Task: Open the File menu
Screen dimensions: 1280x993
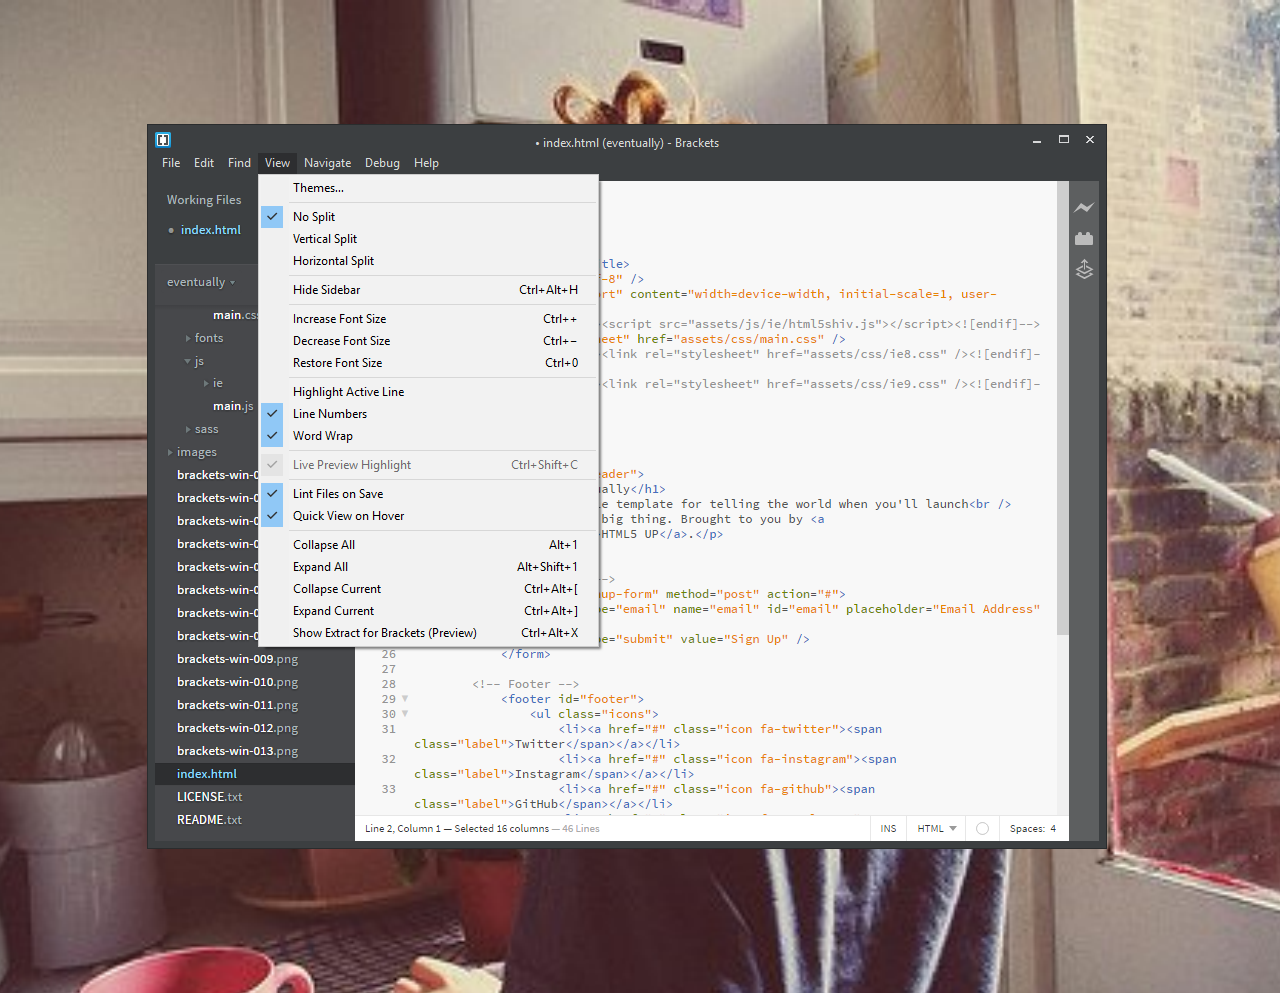Action: coord(171,163)
